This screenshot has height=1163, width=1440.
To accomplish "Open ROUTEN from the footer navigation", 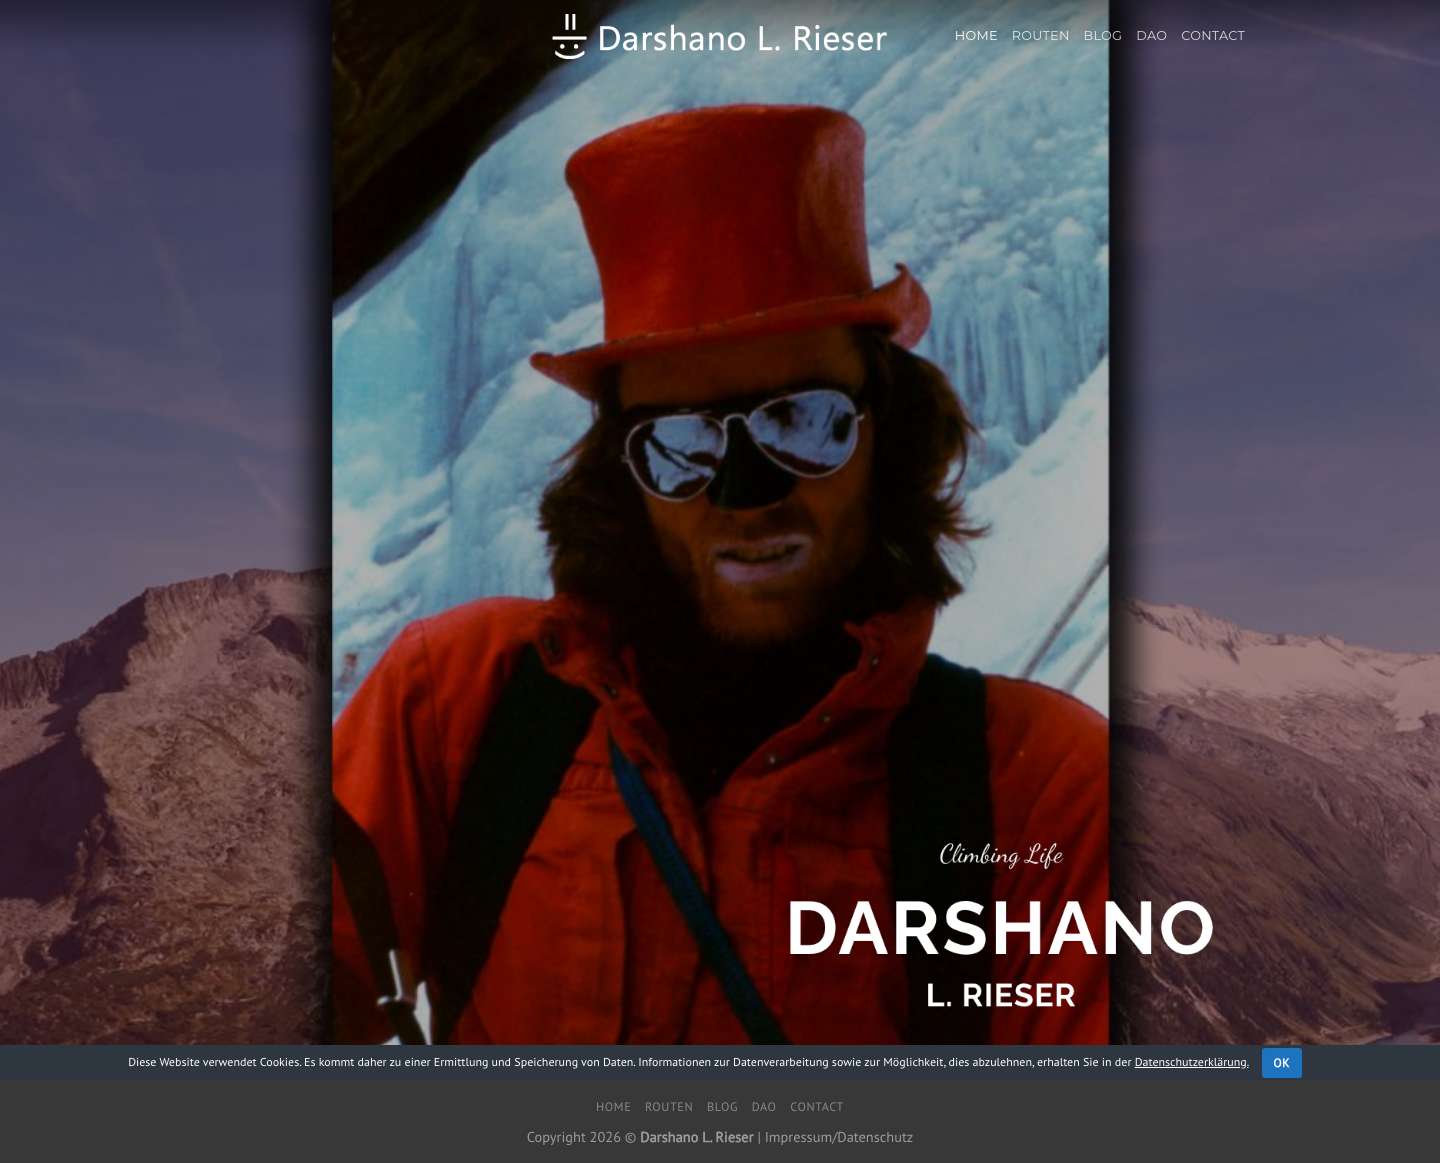I will click(668, 1106).
